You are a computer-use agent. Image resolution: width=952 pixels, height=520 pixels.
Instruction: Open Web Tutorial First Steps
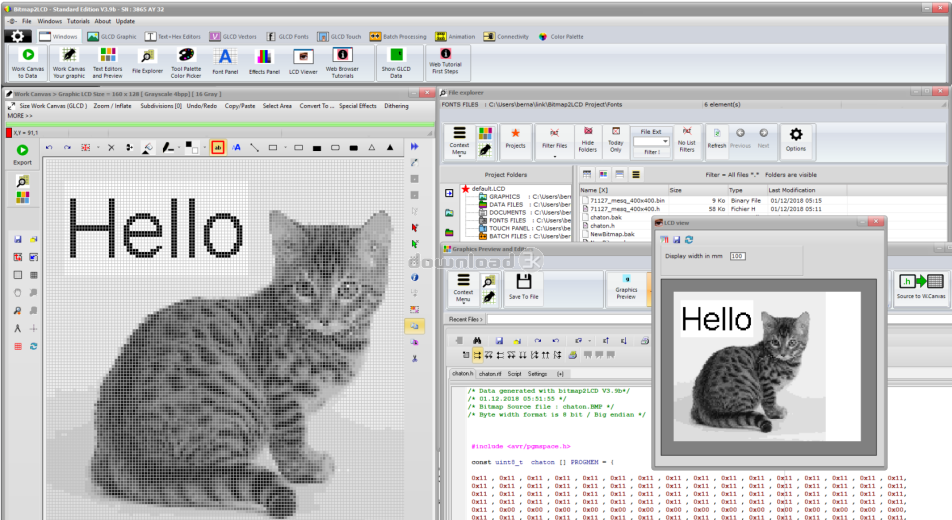click(445, 61)
